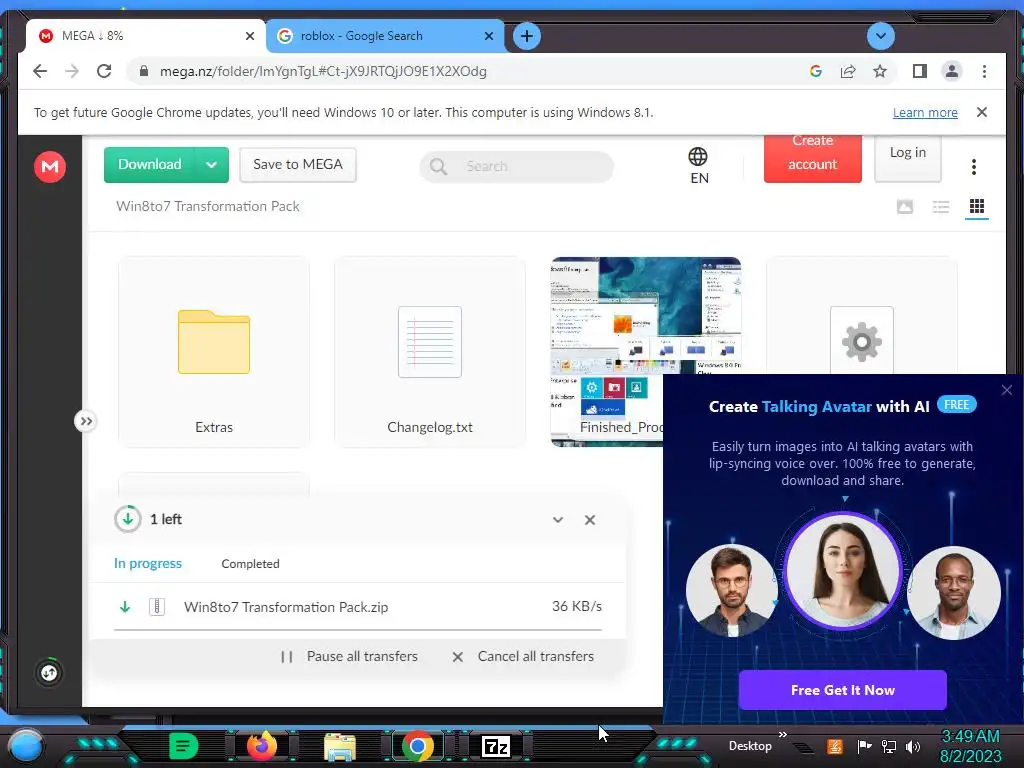
Task: Select the Completed tab
Action: point(250,564)
